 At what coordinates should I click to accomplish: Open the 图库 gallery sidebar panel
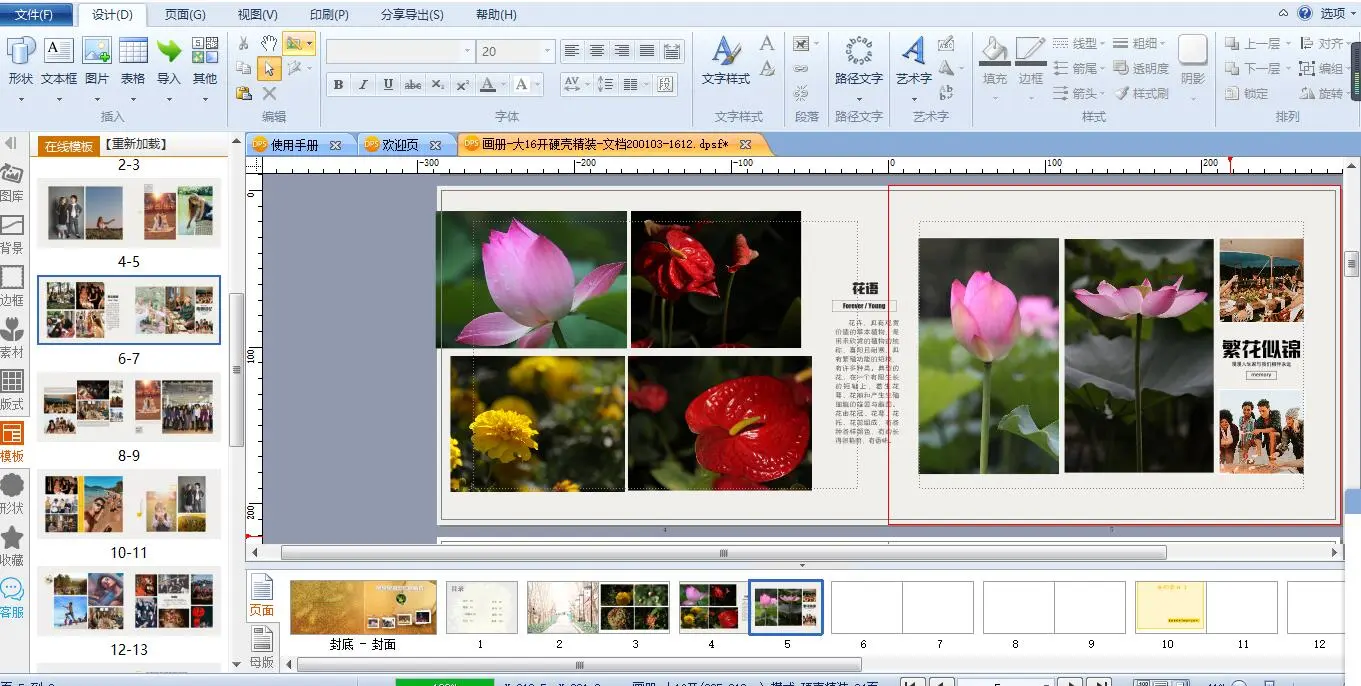[x=12, y=182]
